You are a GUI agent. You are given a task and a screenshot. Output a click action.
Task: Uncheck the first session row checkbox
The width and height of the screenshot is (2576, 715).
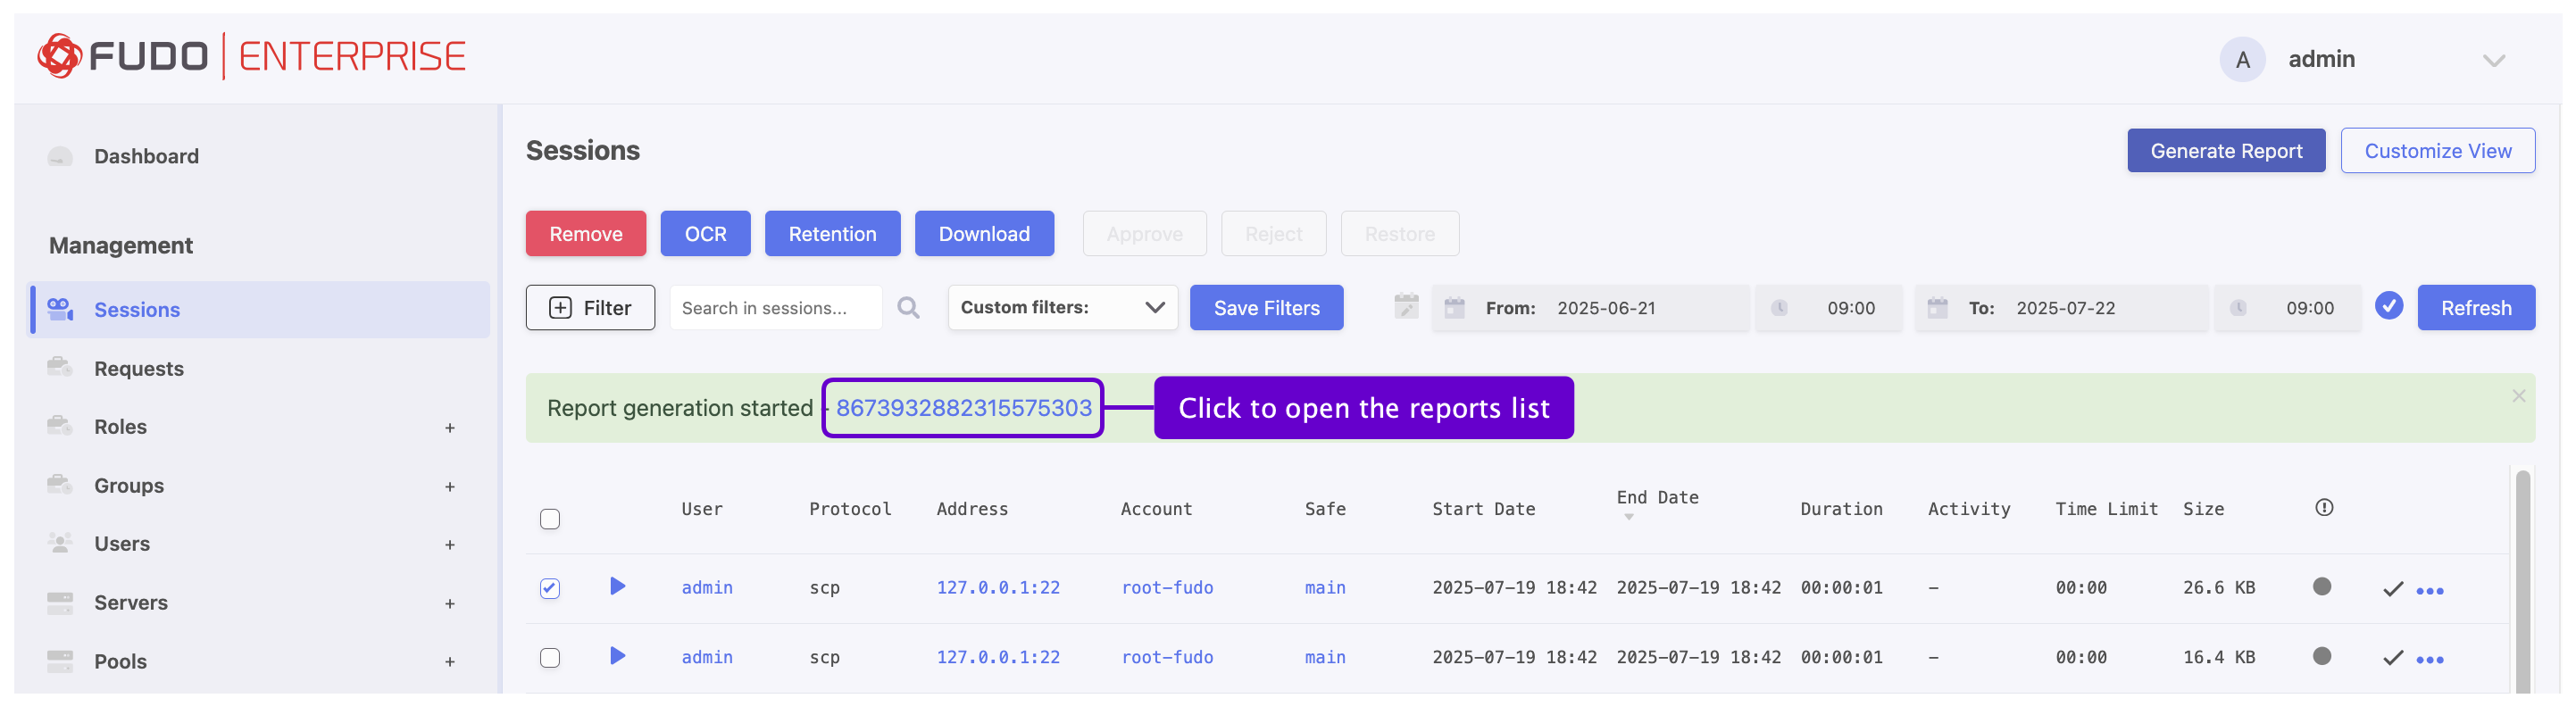(549, 588)
